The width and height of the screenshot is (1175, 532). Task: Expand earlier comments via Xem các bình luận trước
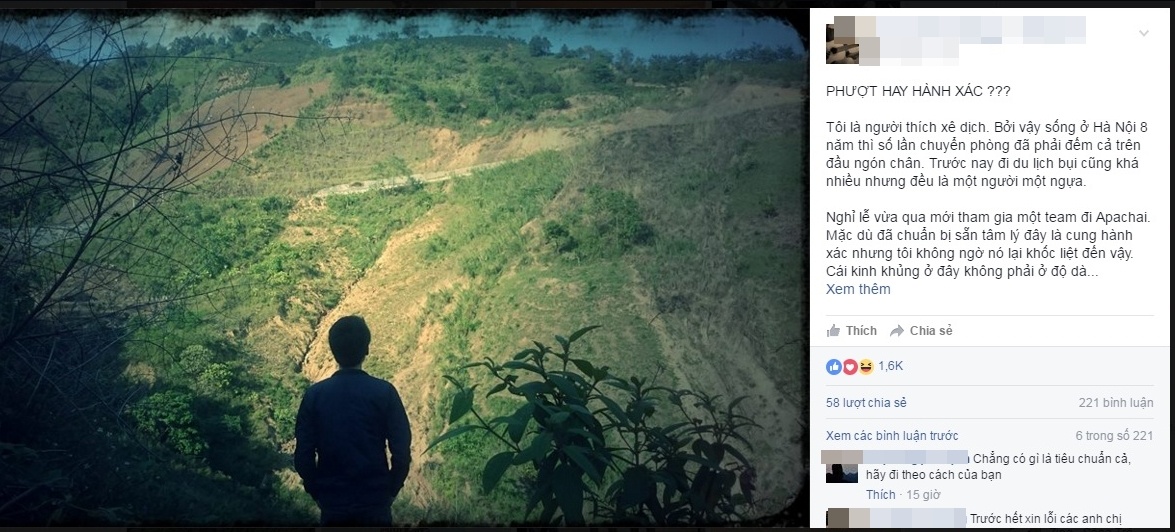(892, 435)
